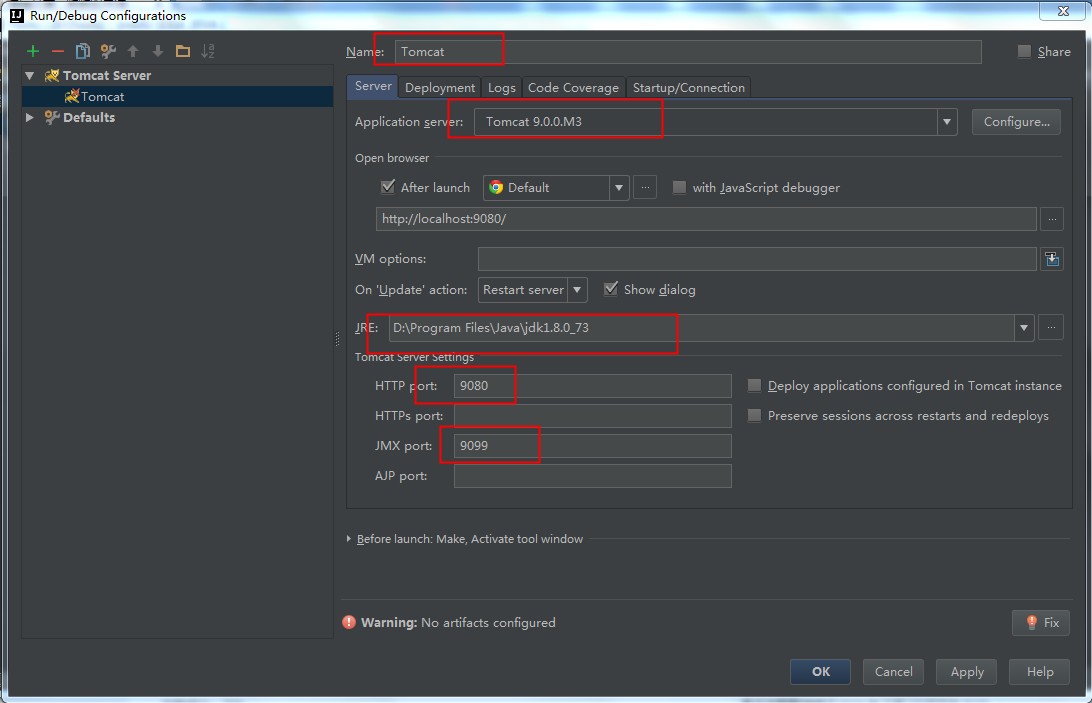Screen dimensions: 1092x703
Task: Enable the Share checkbox
Action: tap(1024, 51)
